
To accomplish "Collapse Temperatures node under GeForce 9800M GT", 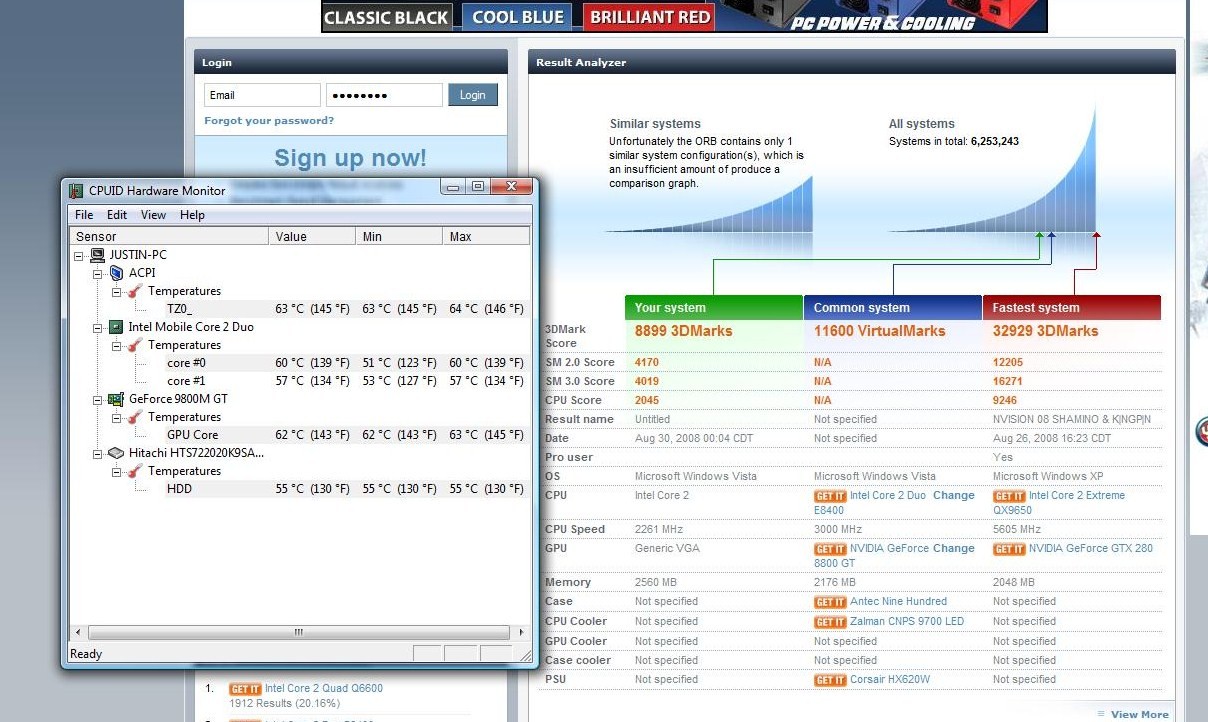I will (116, 417).
